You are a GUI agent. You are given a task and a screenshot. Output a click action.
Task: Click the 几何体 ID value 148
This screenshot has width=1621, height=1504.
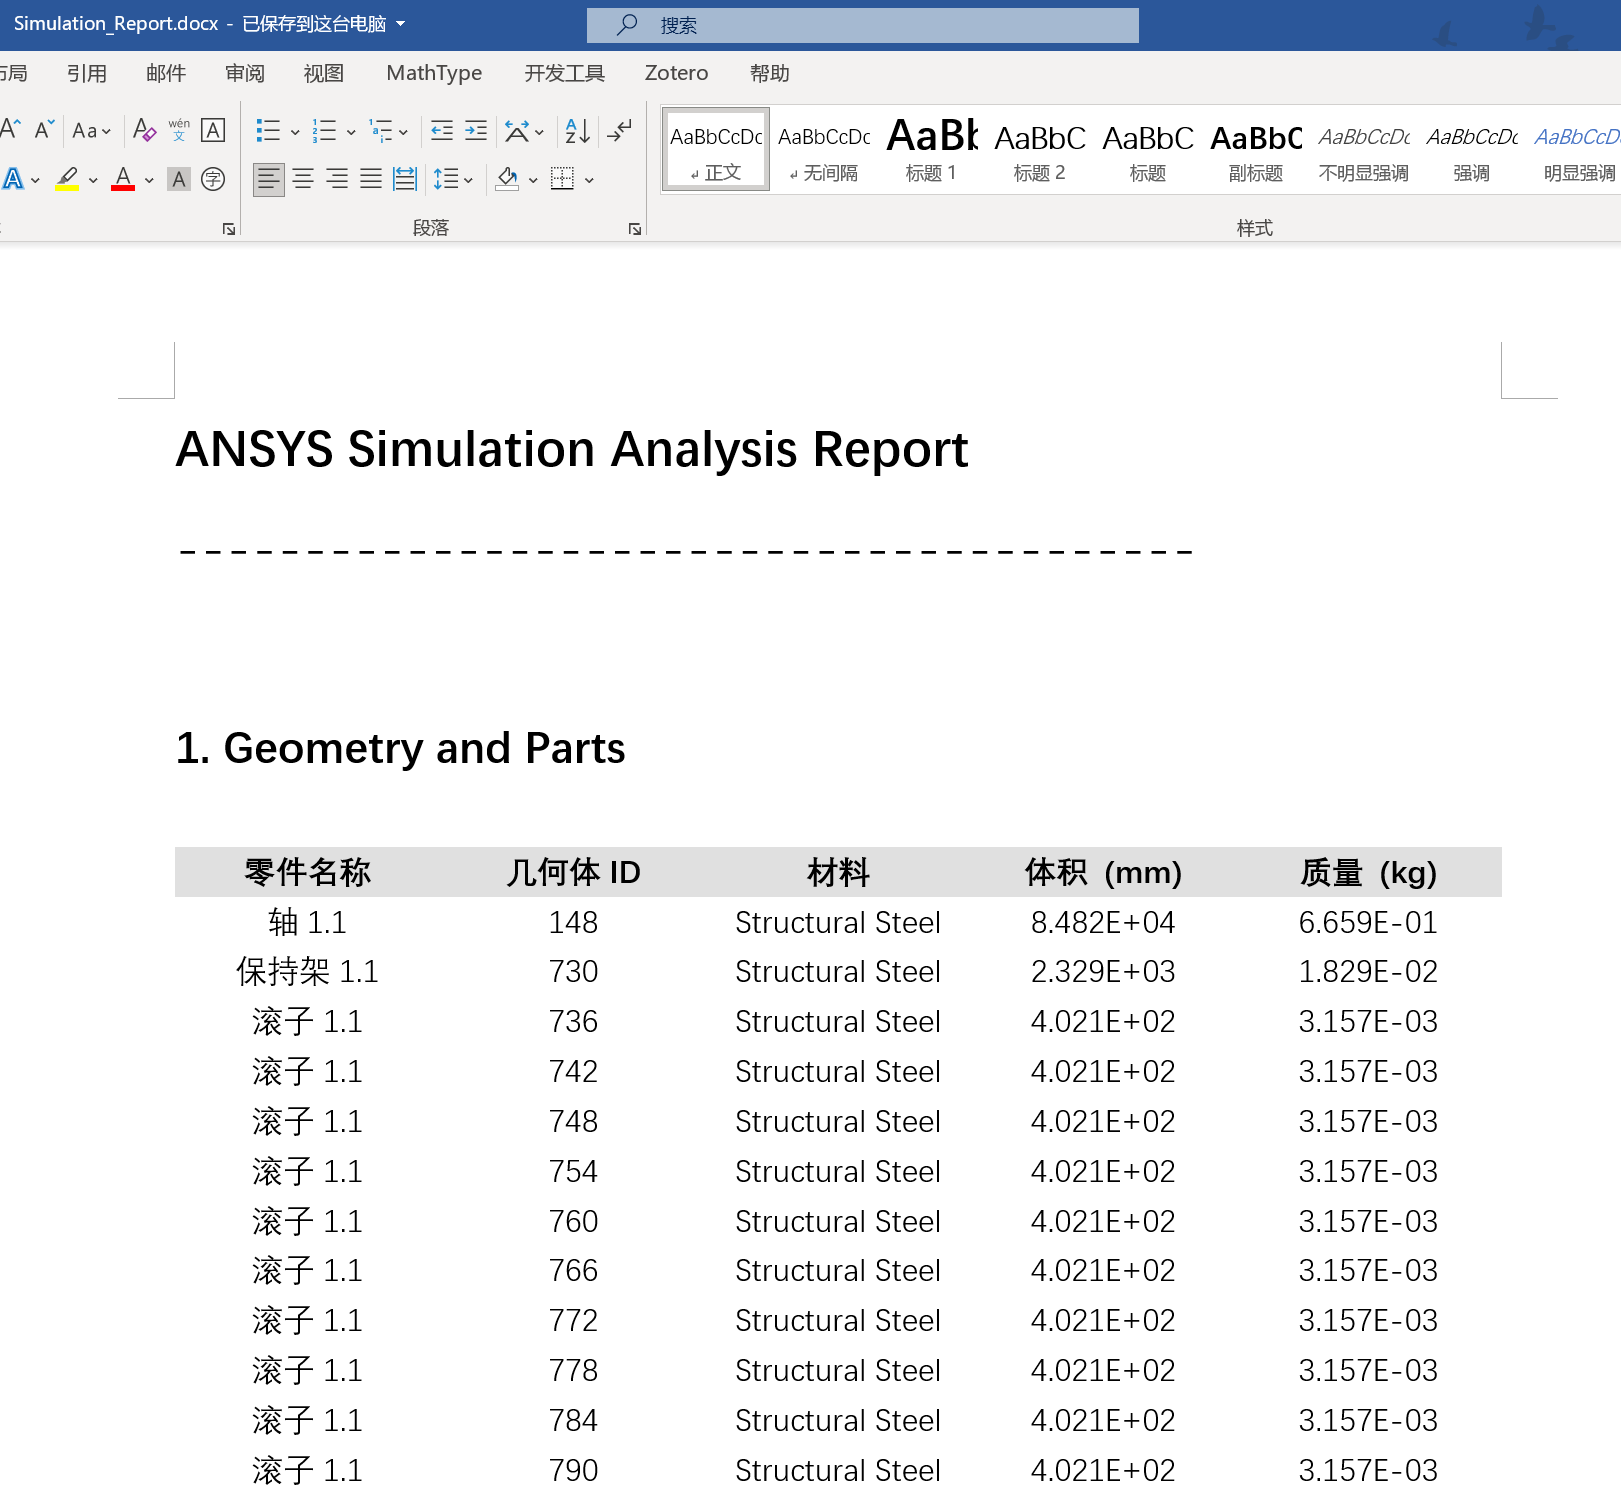pyautogui.click(x=573, y=922)
